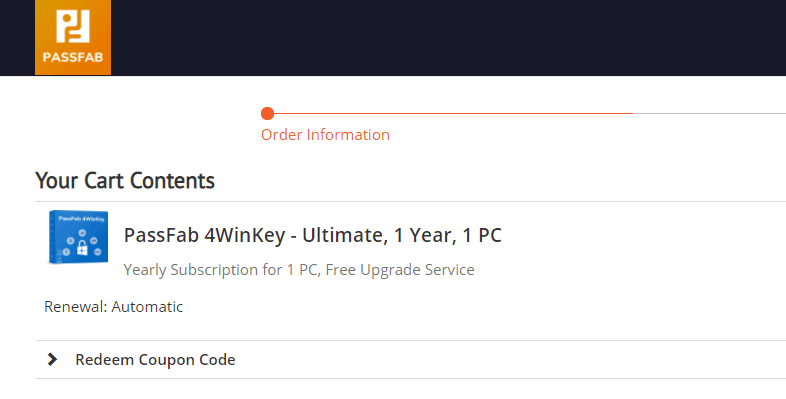This screenshot has width=786, height=399.
Task: Click the Automatic renewal value
Action: tap(147, 307)
